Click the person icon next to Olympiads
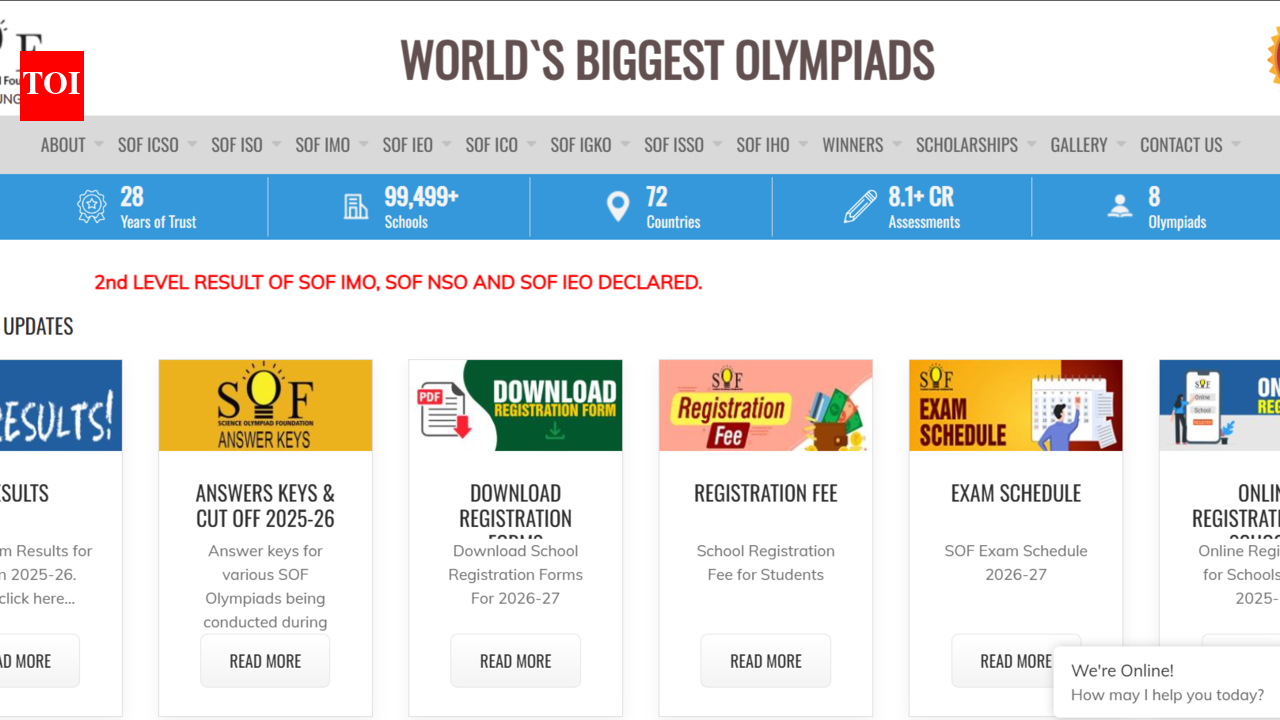Screen dimensions: 1280x720 click(x=1120, y=207)
